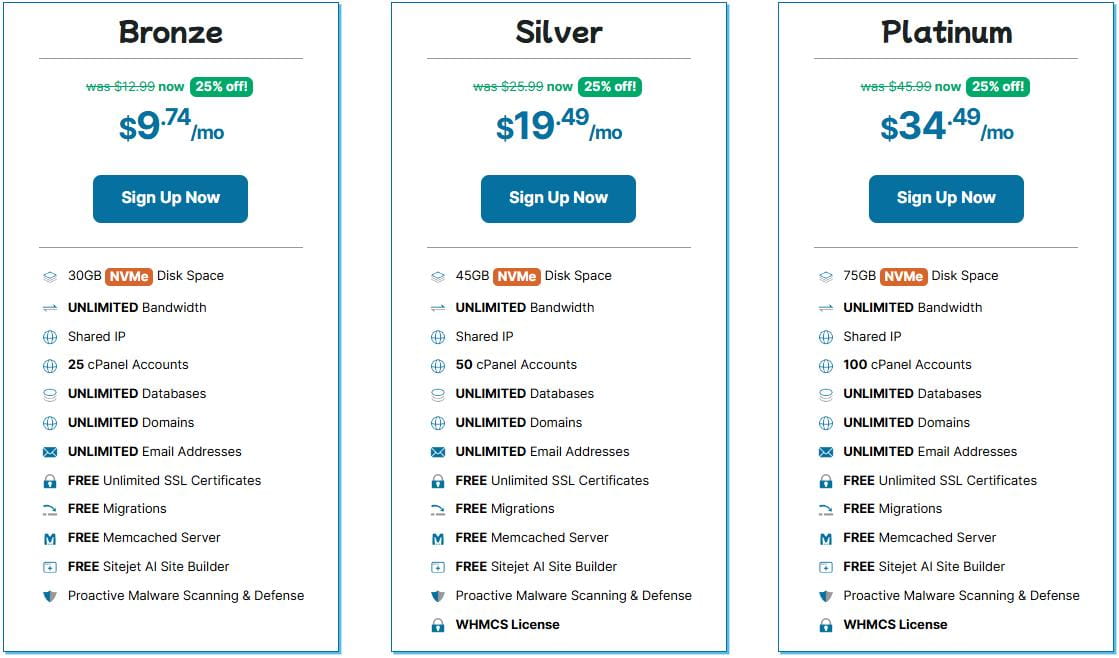1119x658 pixels.
Task: Click the Platinum SSL padlock icon
Action: tap(825, 481)
